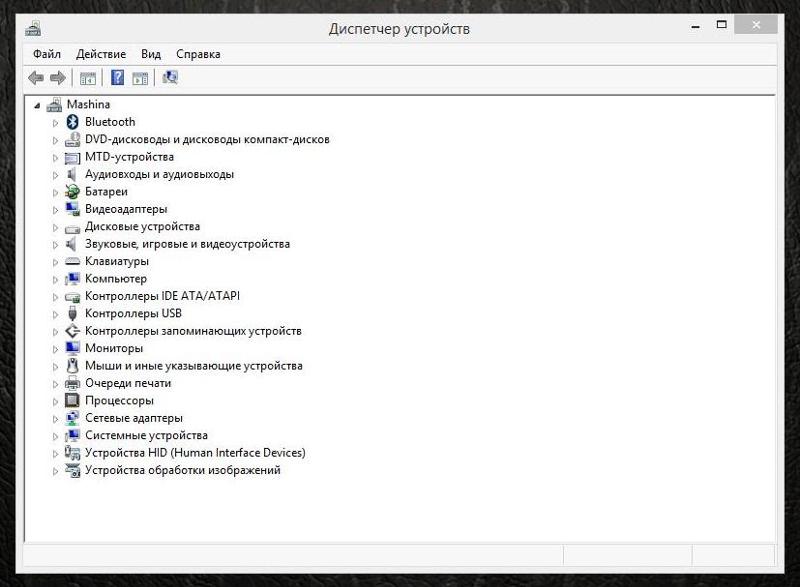Image resolution: width=800 pixels, height=587 pixels.
Task: Click the mouse icon beside Мыши
Action: 72,366
